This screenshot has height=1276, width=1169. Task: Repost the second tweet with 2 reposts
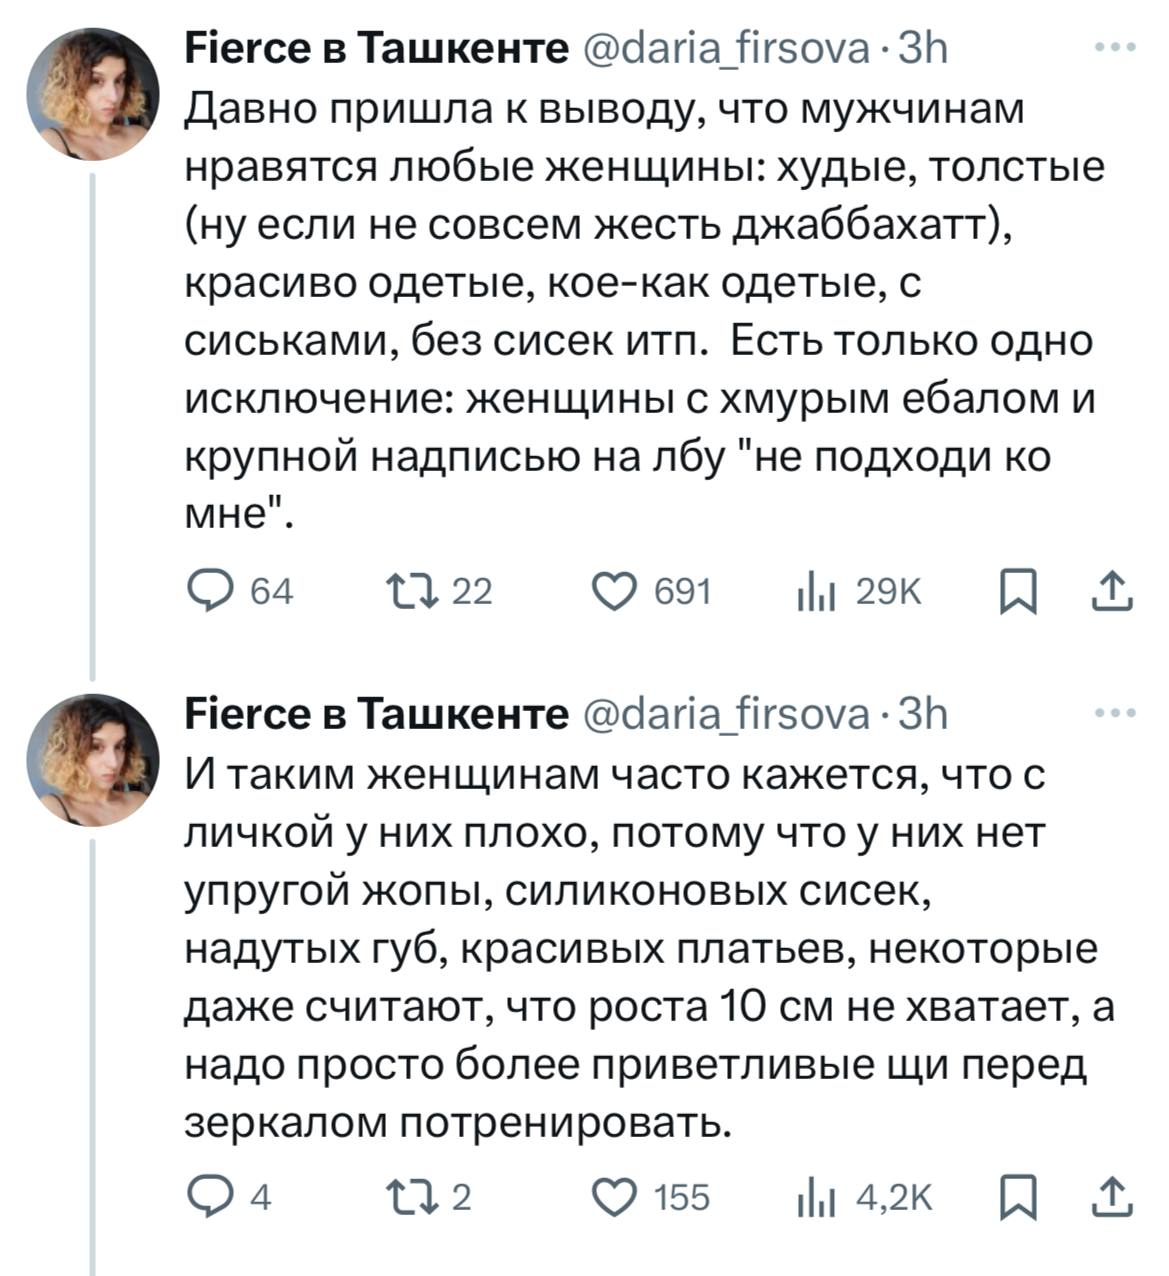pyautogui.click(x=413, y=1196)
